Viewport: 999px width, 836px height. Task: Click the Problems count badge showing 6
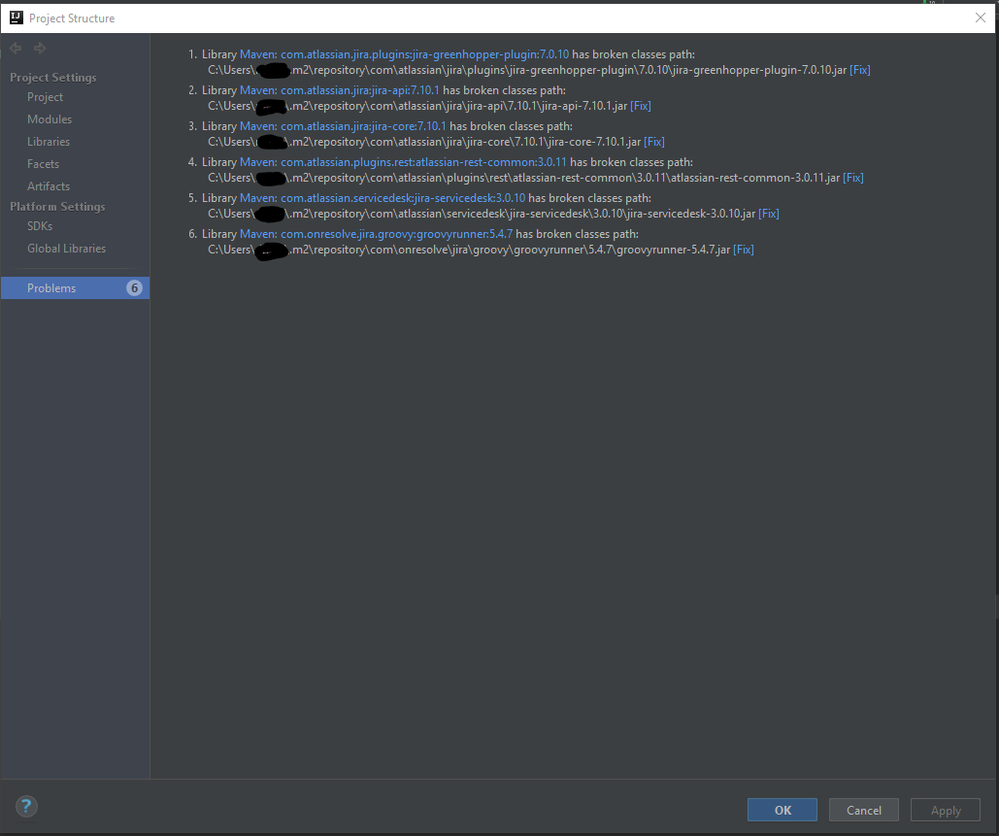click(x=134, y=288)
